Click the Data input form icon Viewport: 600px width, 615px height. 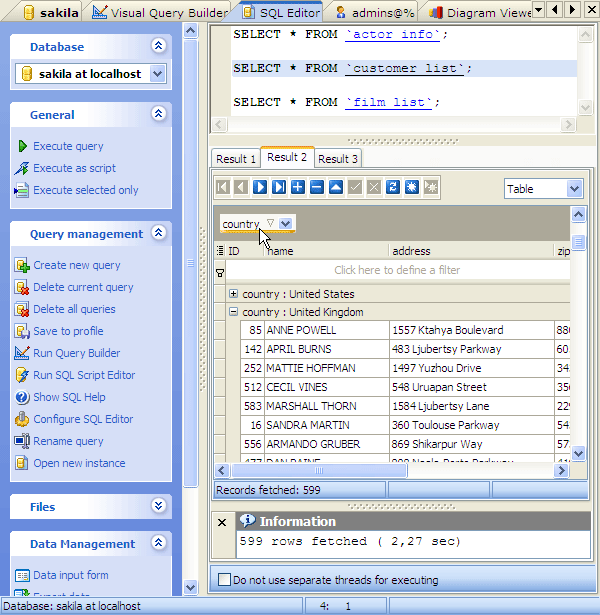click(22, 575)
